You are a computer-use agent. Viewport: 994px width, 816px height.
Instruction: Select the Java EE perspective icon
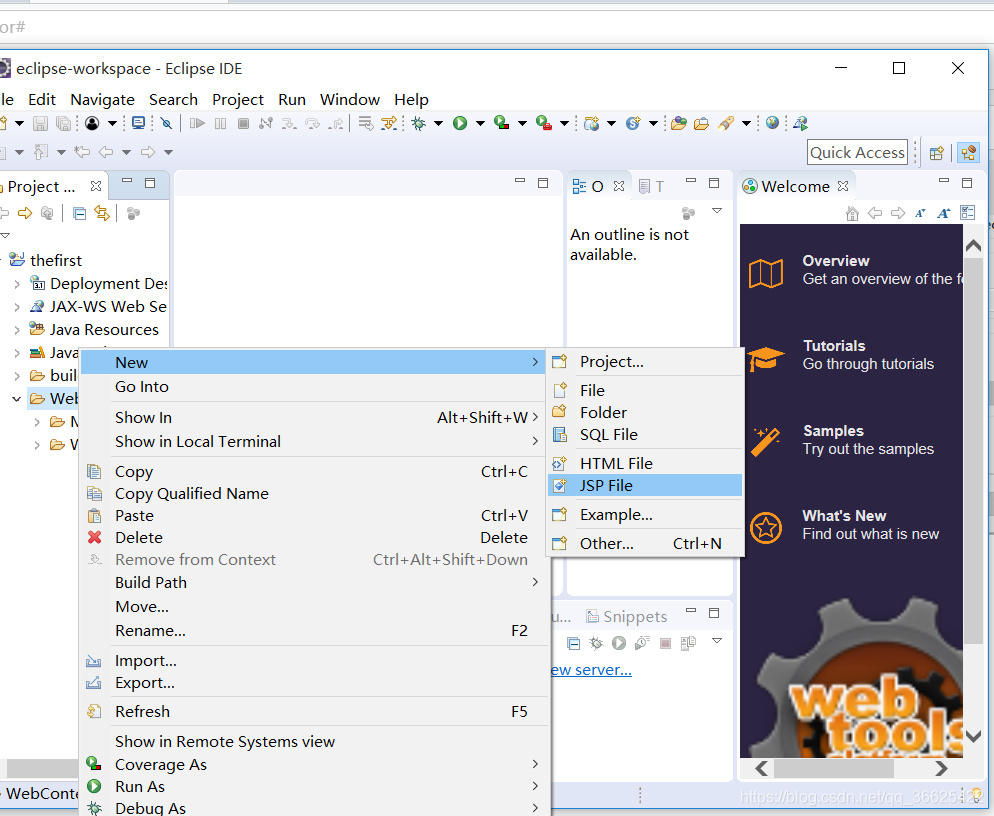[968, 153]
